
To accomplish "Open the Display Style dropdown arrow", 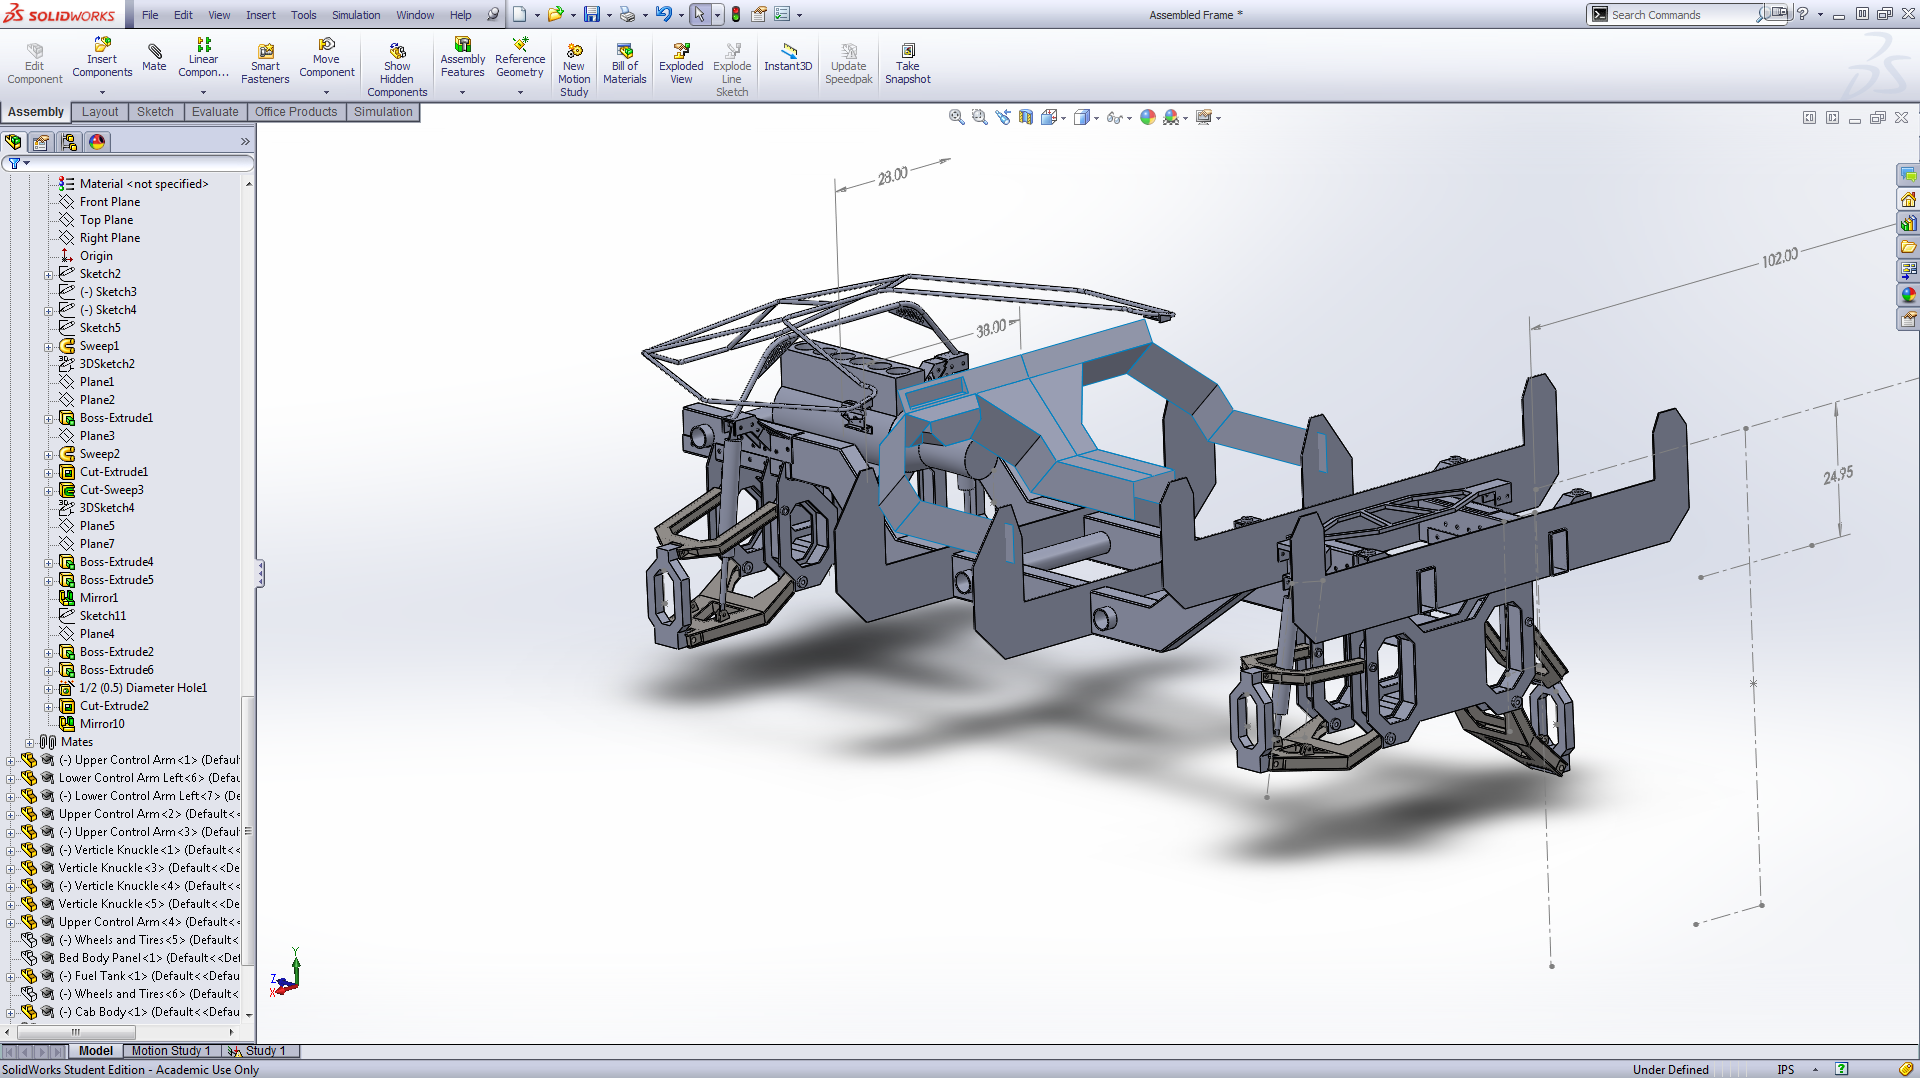I will click(x=1096, y=118).
